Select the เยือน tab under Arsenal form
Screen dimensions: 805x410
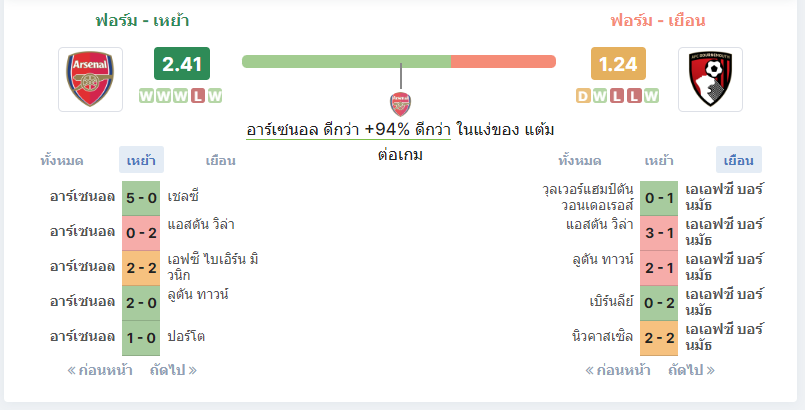[220, 160]
